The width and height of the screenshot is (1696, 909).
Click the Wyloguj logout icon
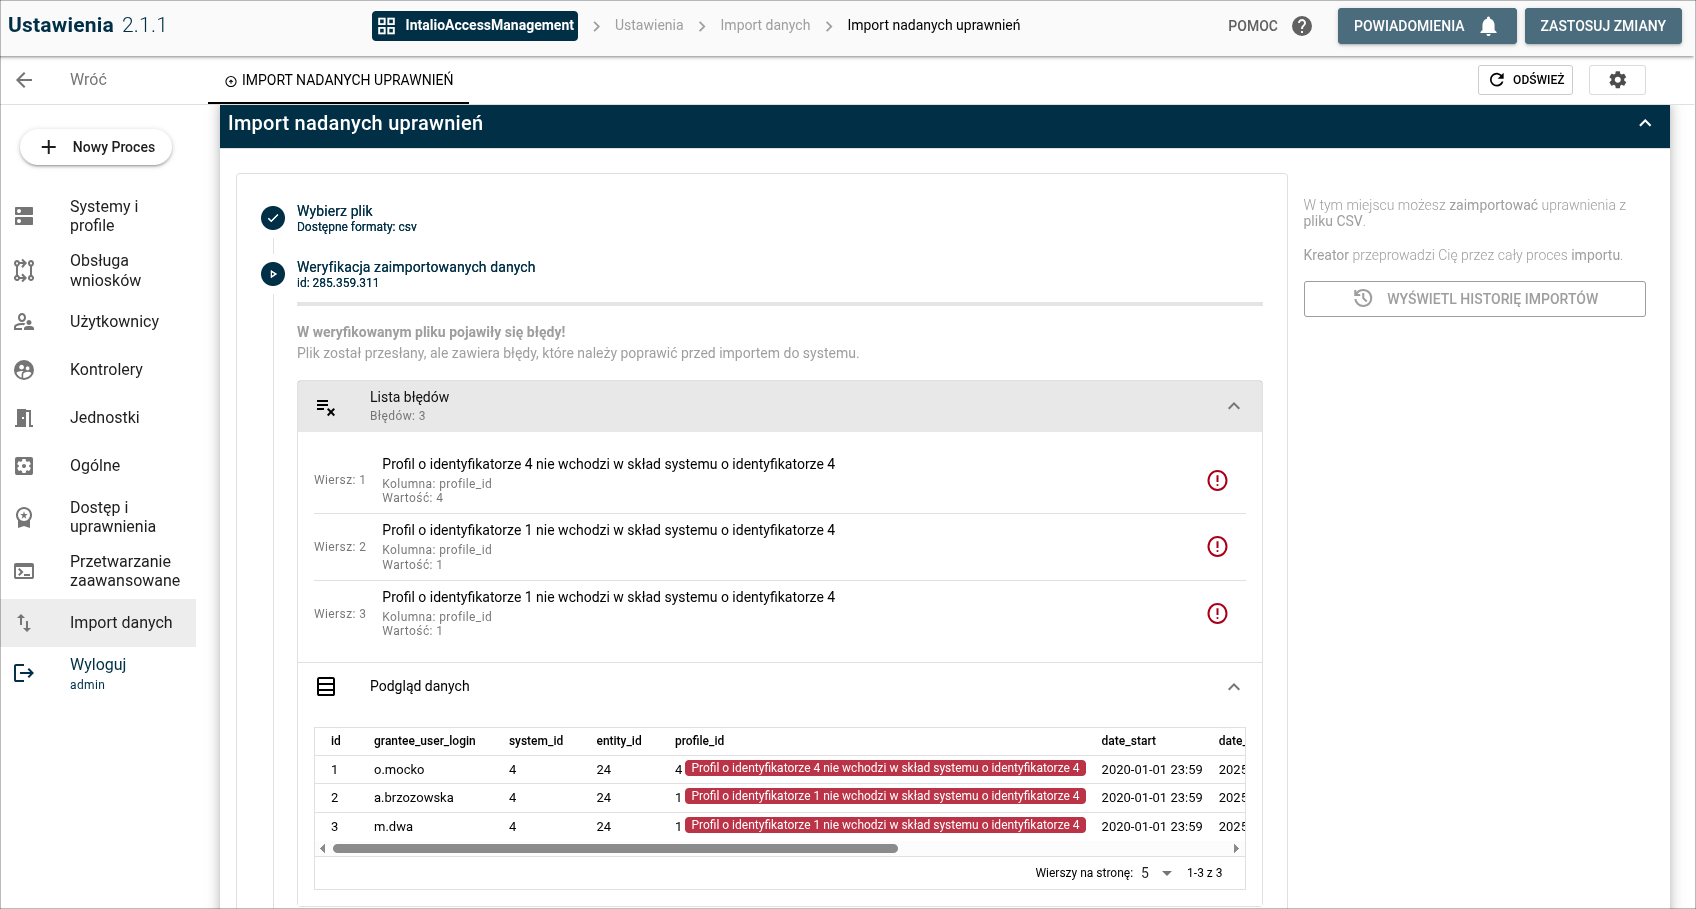point(24,673)
